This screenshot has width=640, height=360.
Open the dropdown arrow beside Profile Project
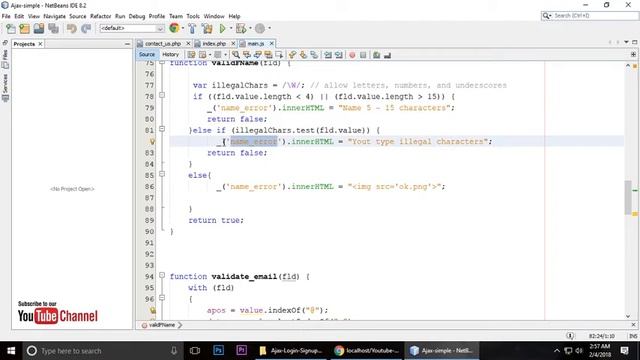[x=269, y=28]
